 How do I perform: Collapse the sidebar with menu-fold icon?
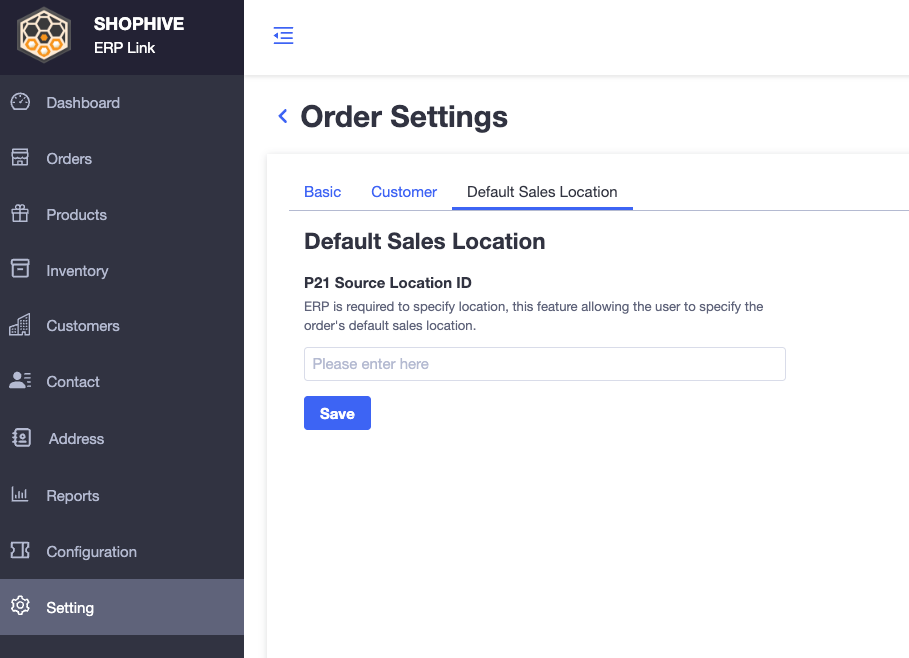pyautogui.click(x=283, y=35)
